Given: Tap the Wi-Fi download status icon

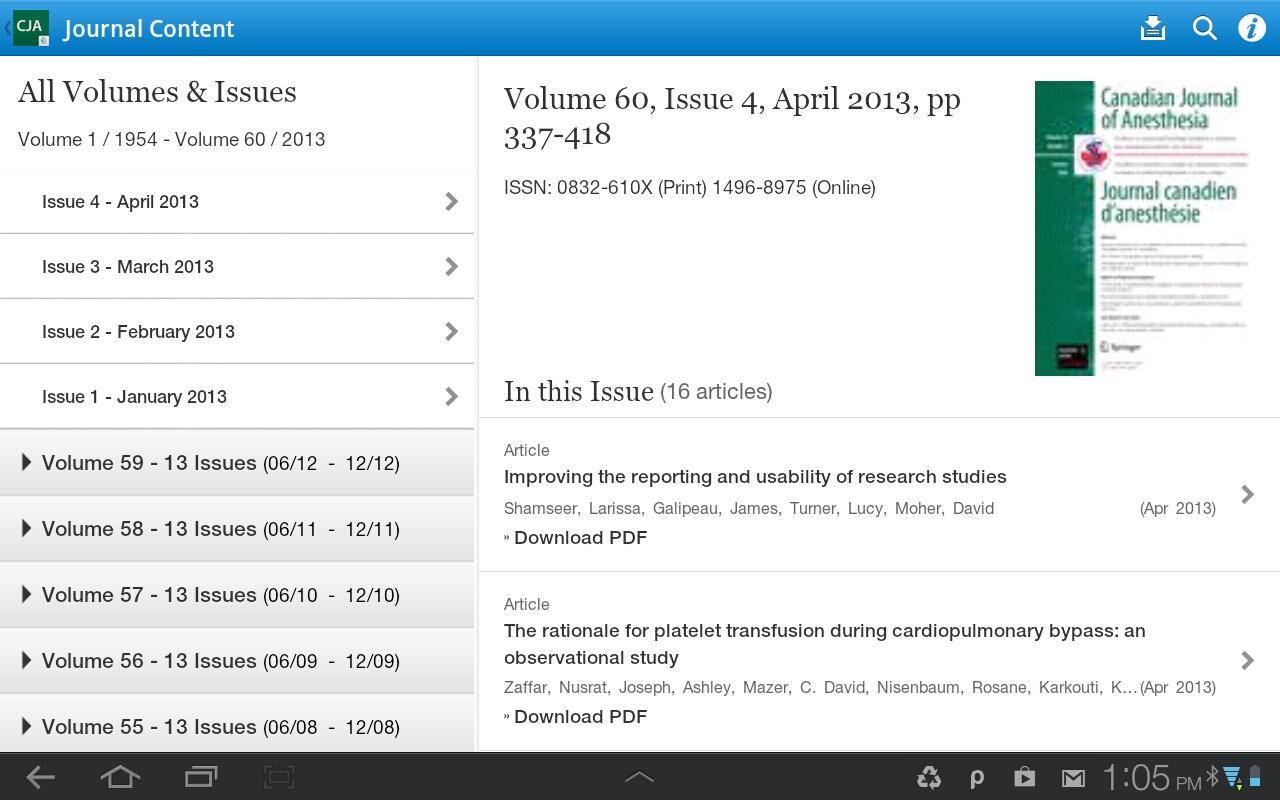Looking at the screenshot, I should (1232, 777).
